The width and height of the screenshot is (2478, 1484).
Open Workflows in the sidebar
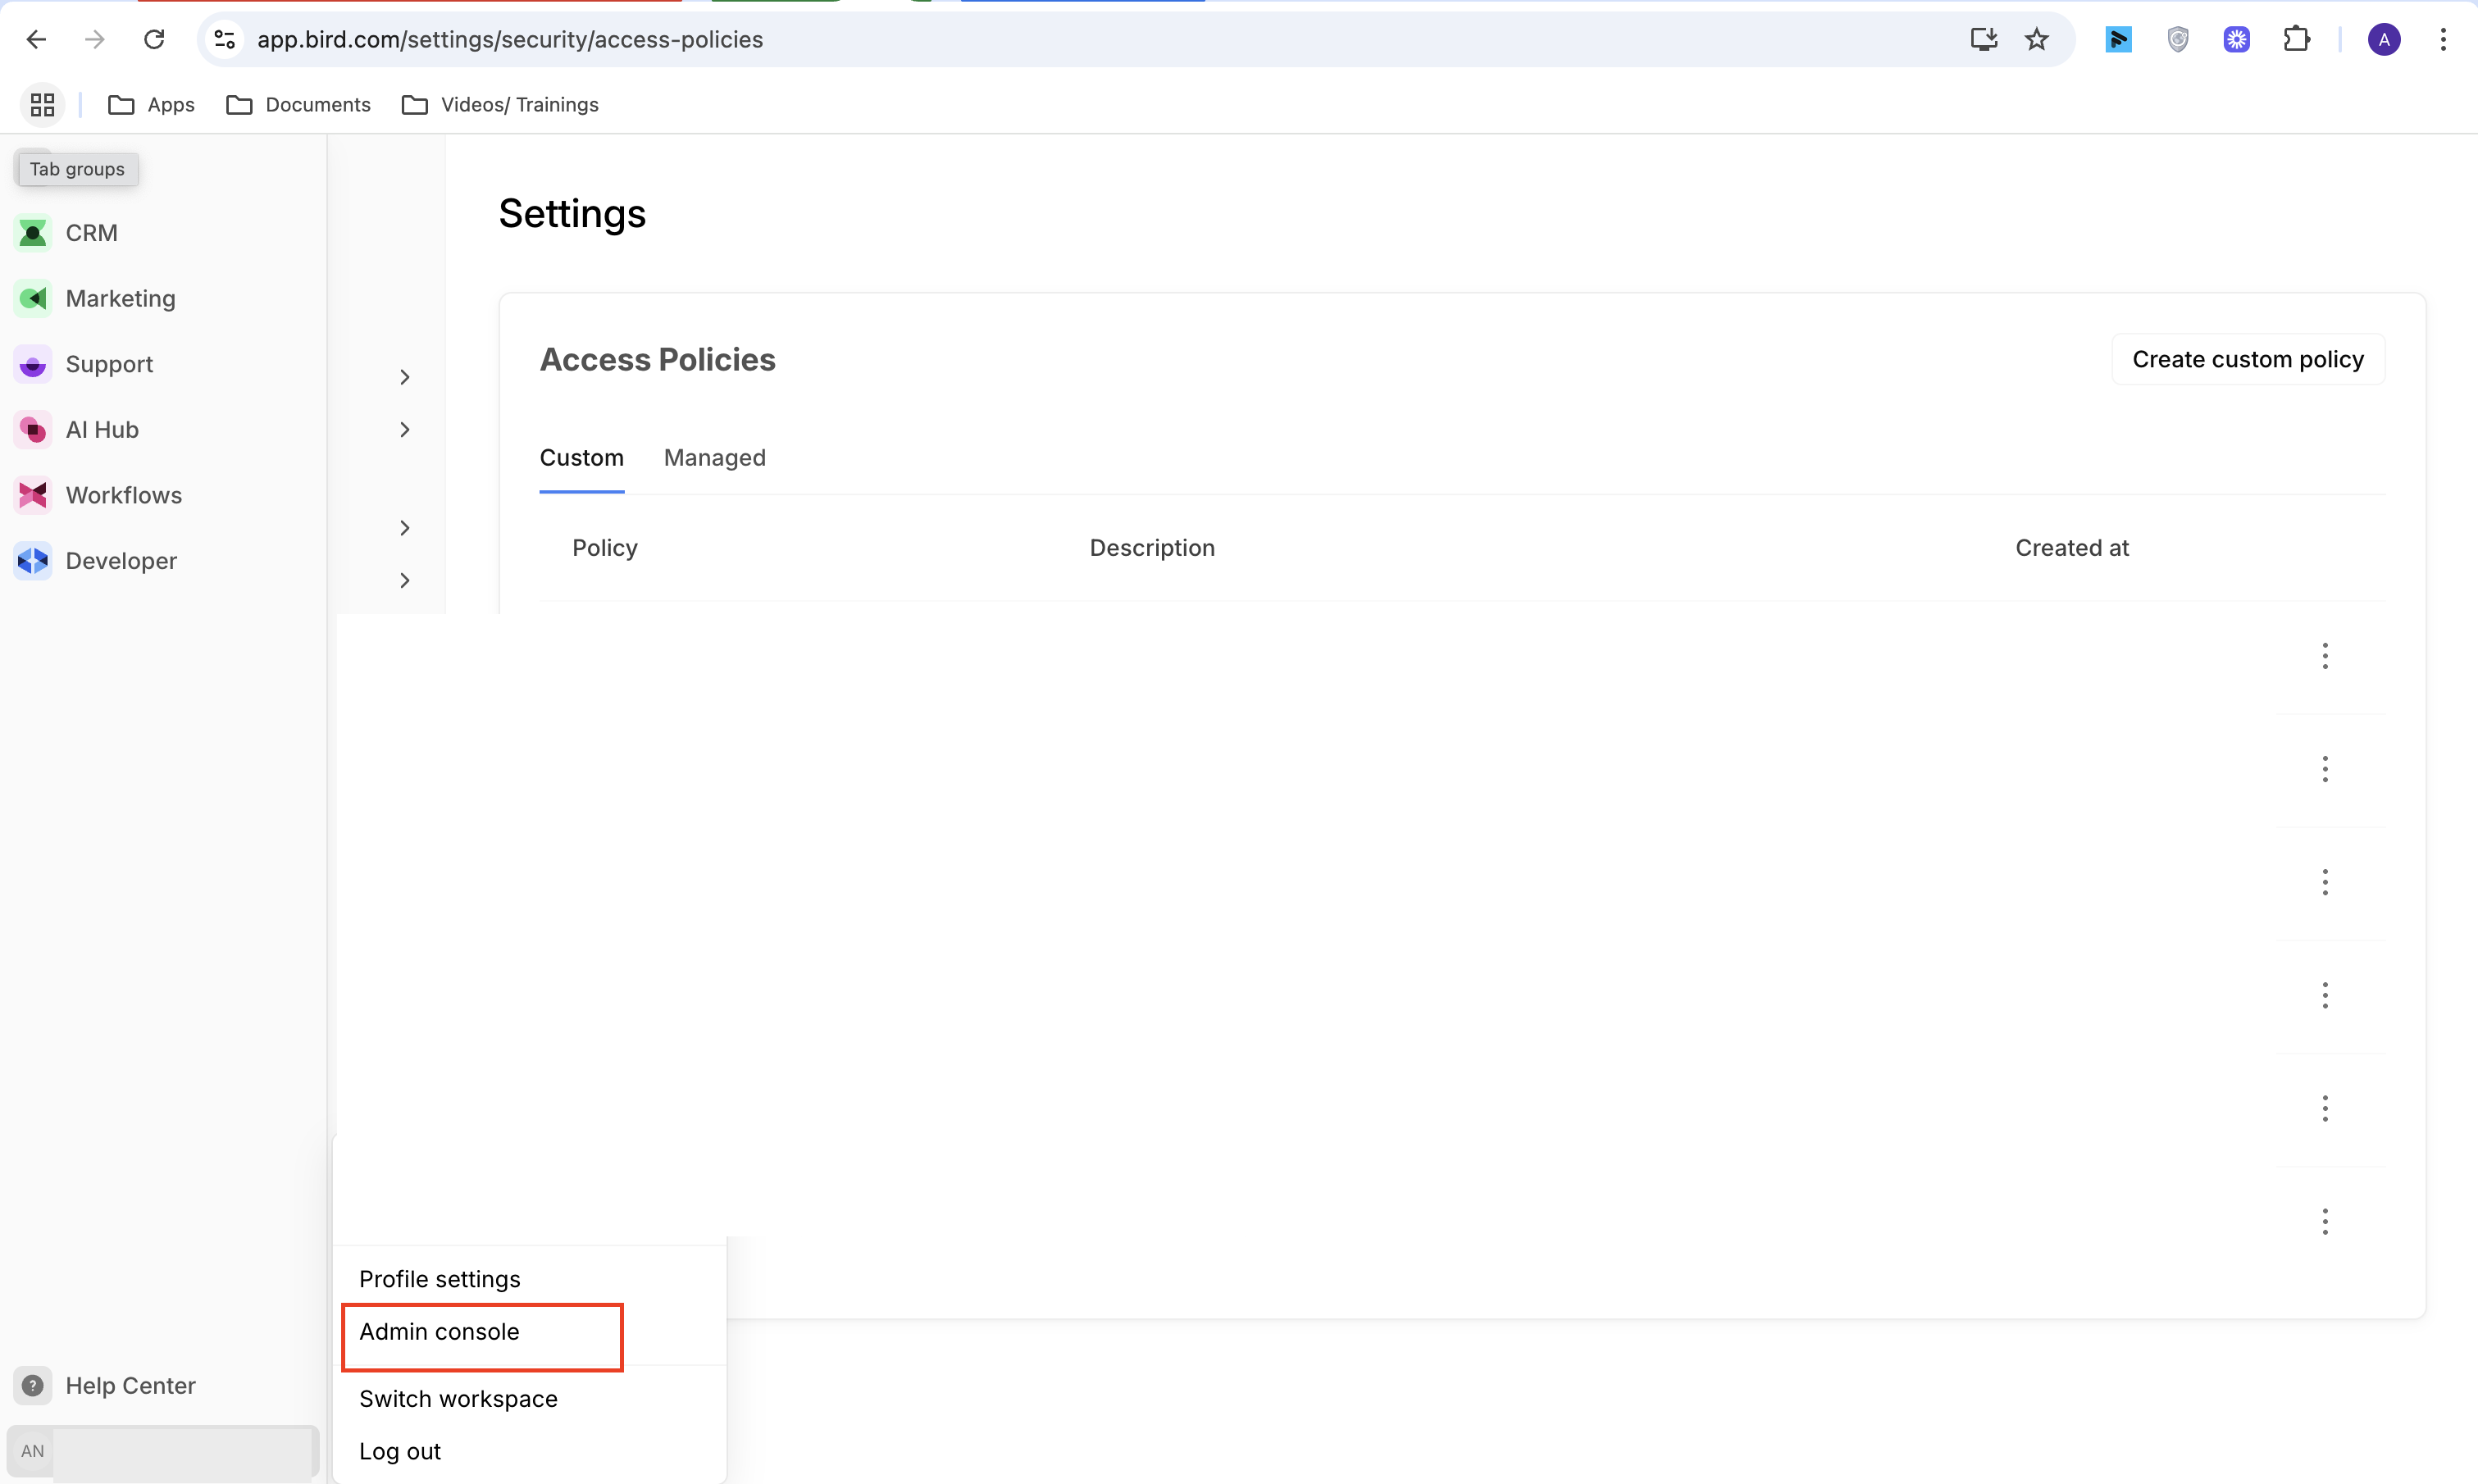click(98, 496)
